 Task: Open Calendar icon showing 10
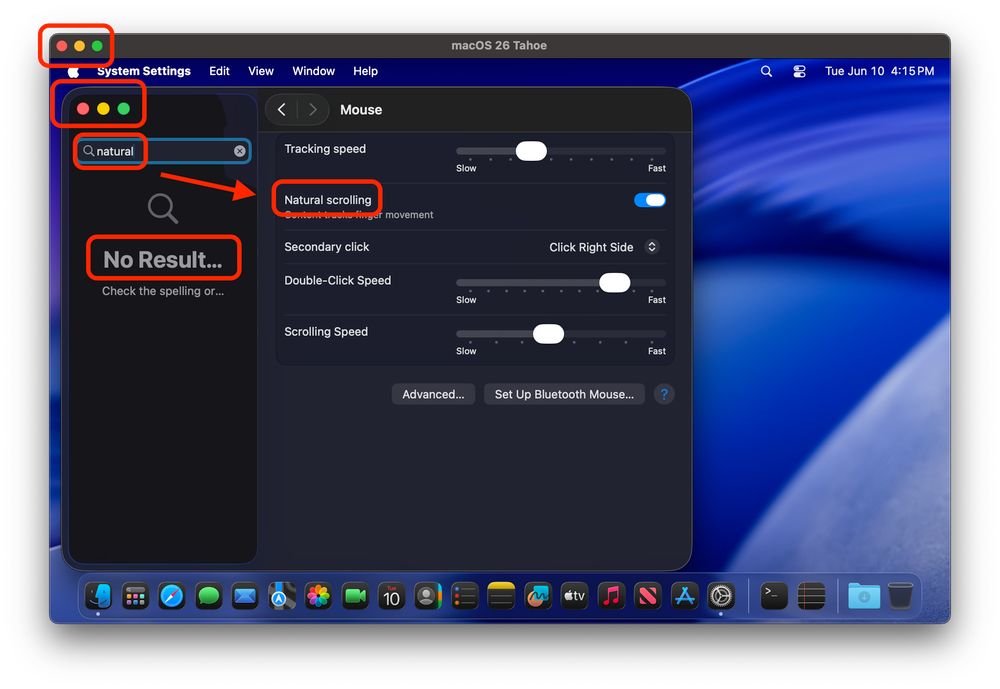click(x=391, y=596)
